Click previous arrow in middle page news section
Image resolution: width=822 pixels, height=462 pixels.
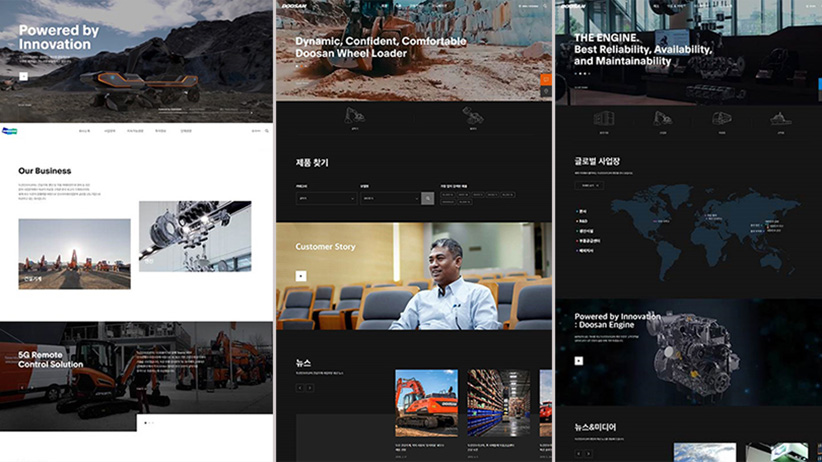click(x=300, y=388)
